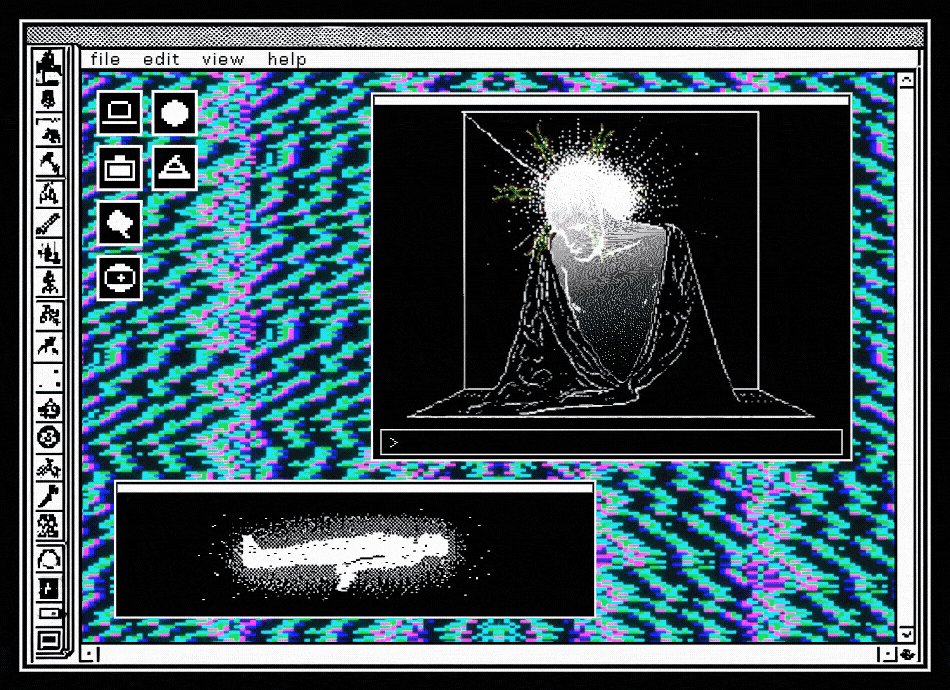This screenshot has width=950, height=690.
Task: Select the monitor icon at toolbar bottom
Action: [x=49, y=640]
